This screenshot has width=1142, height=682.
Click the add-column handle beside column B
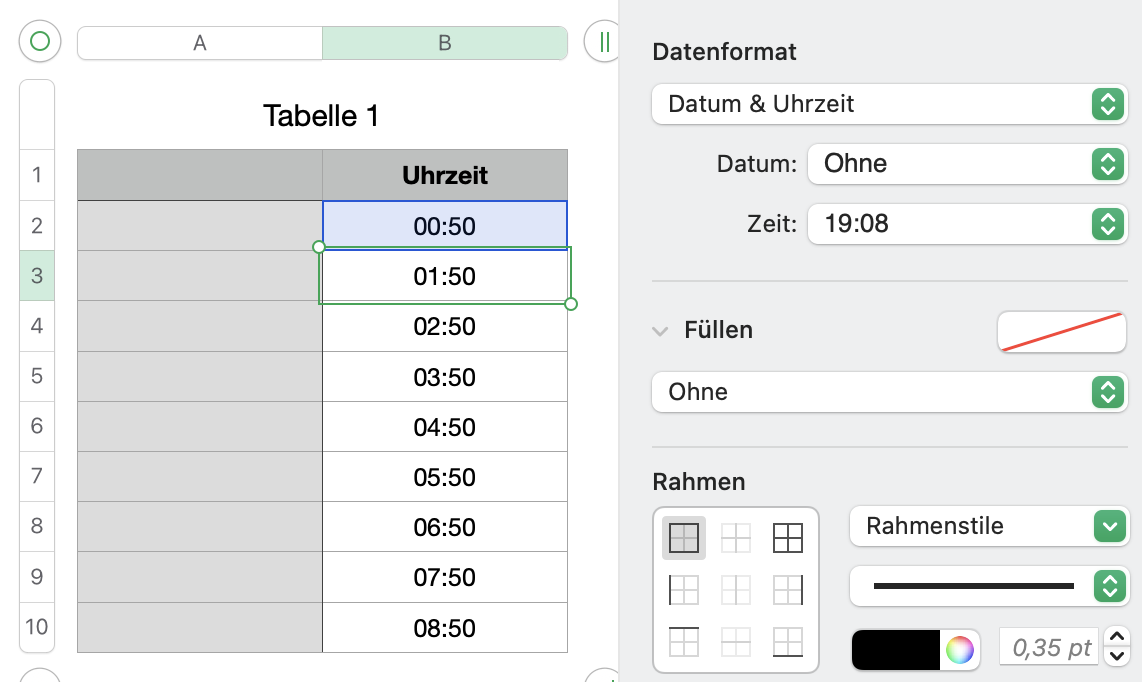click(603, 42)
